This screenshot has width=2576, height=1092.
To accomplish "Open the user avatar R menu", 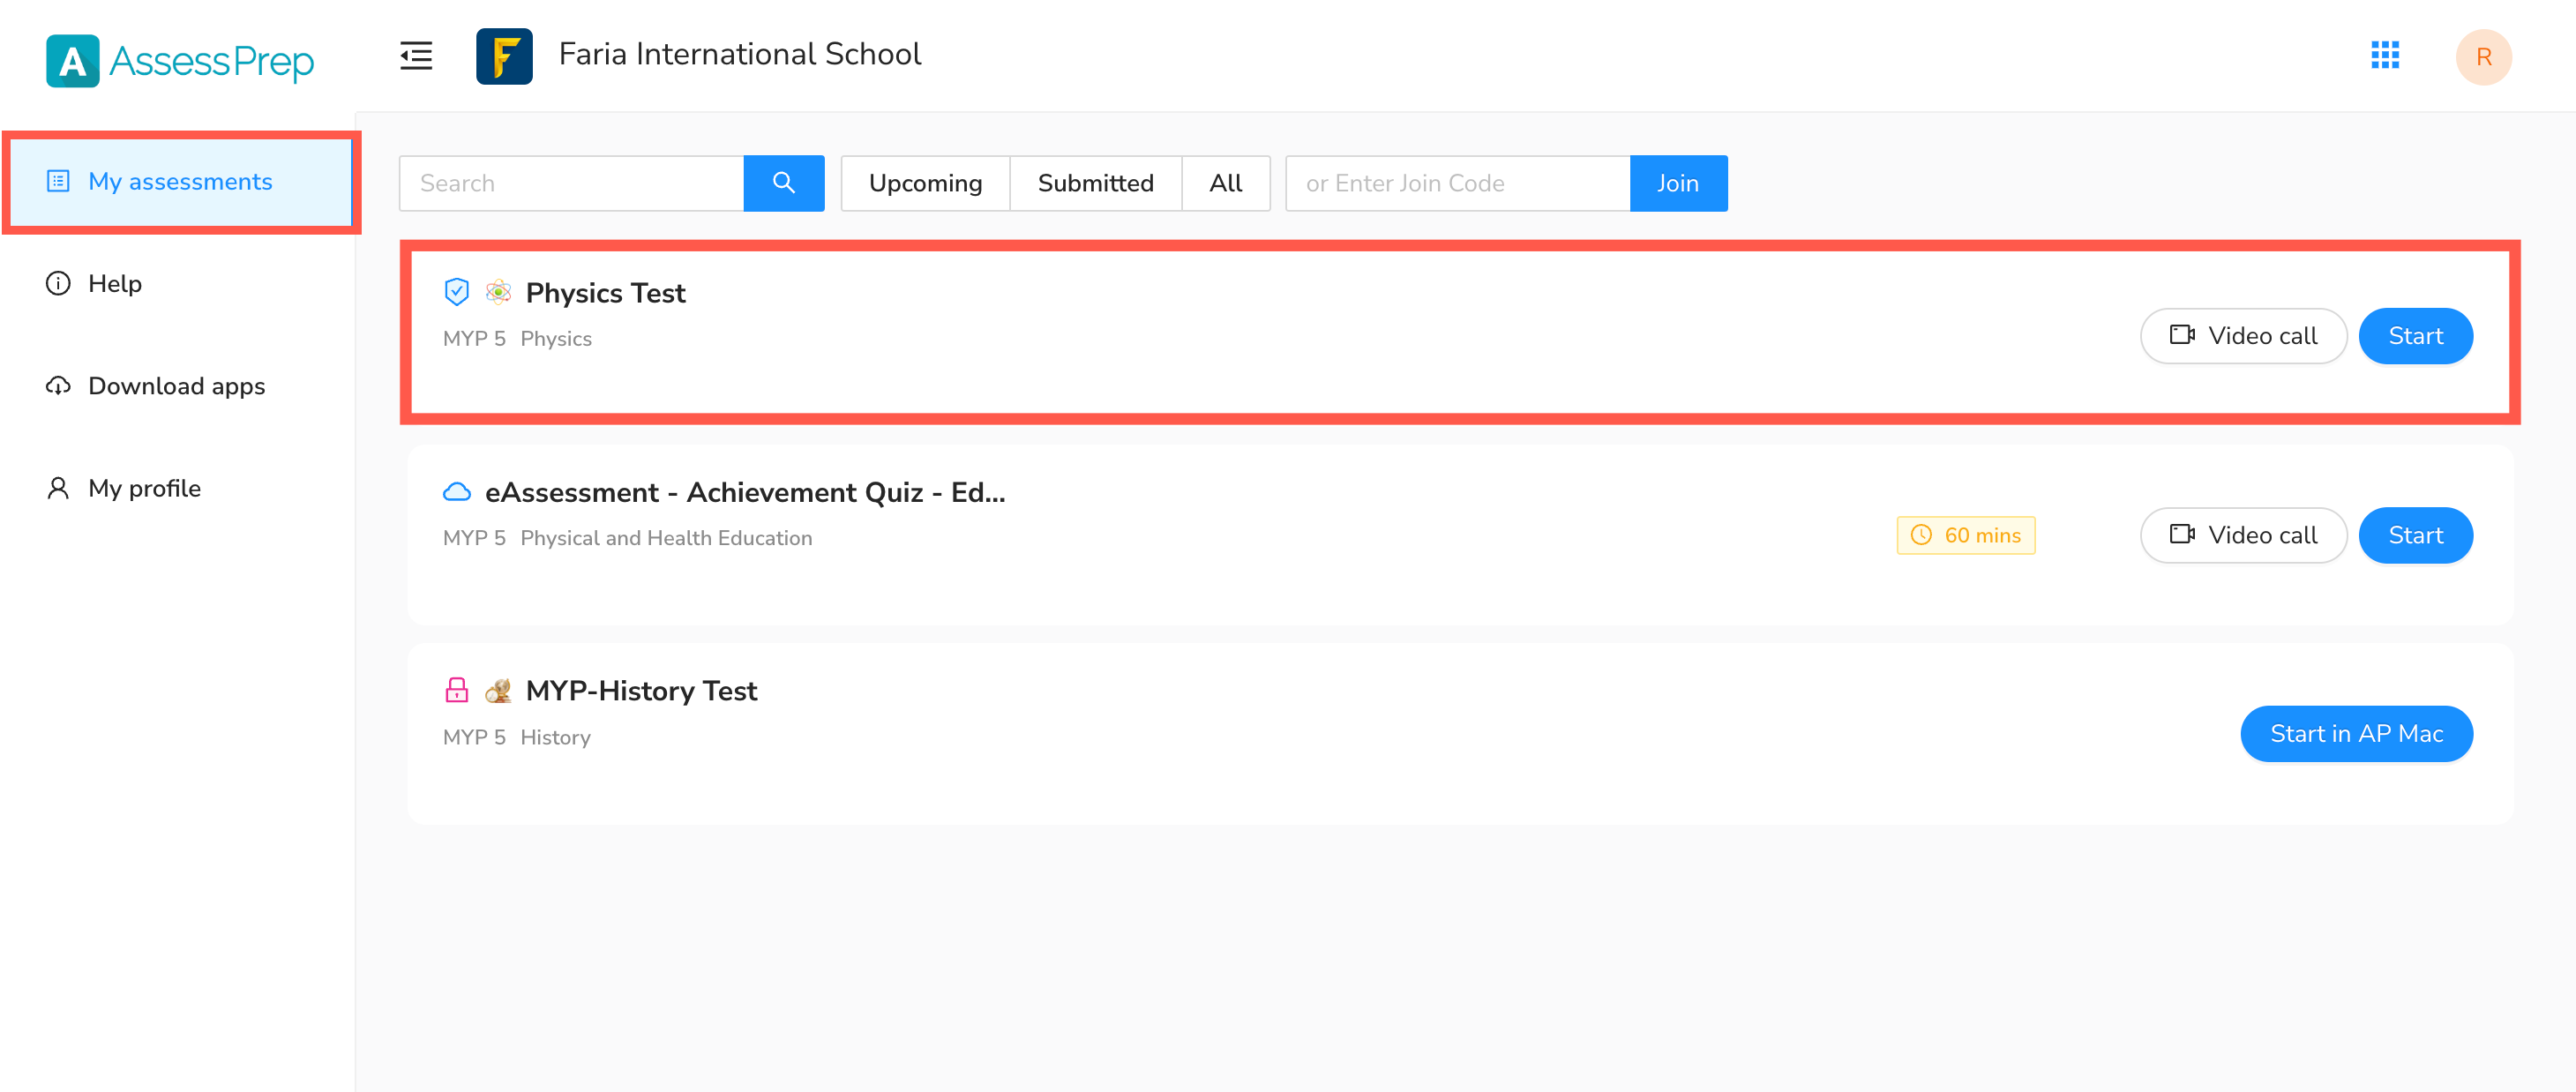I will click(x=2483, y=57).
